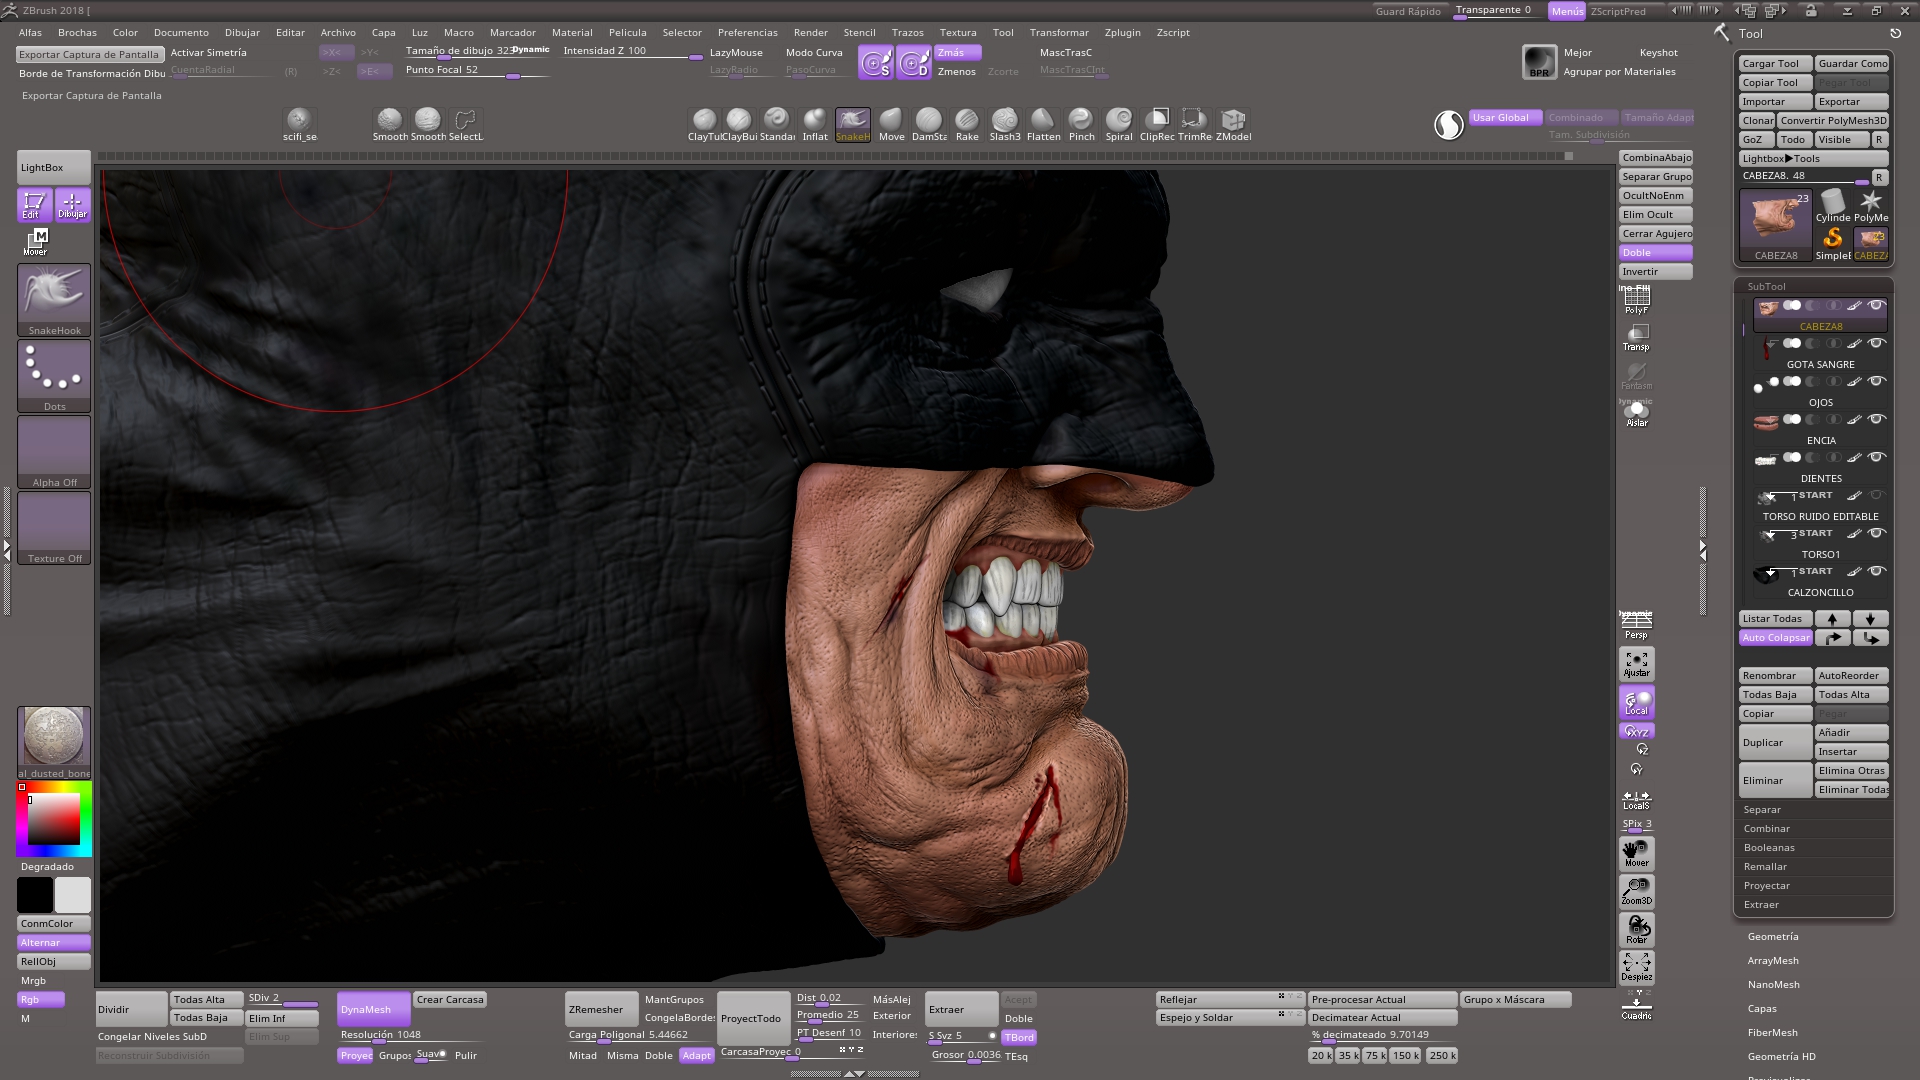Toggle the Zmás sculpt mode
The height and width of the screenshot is (1080, 1920).
958,53
